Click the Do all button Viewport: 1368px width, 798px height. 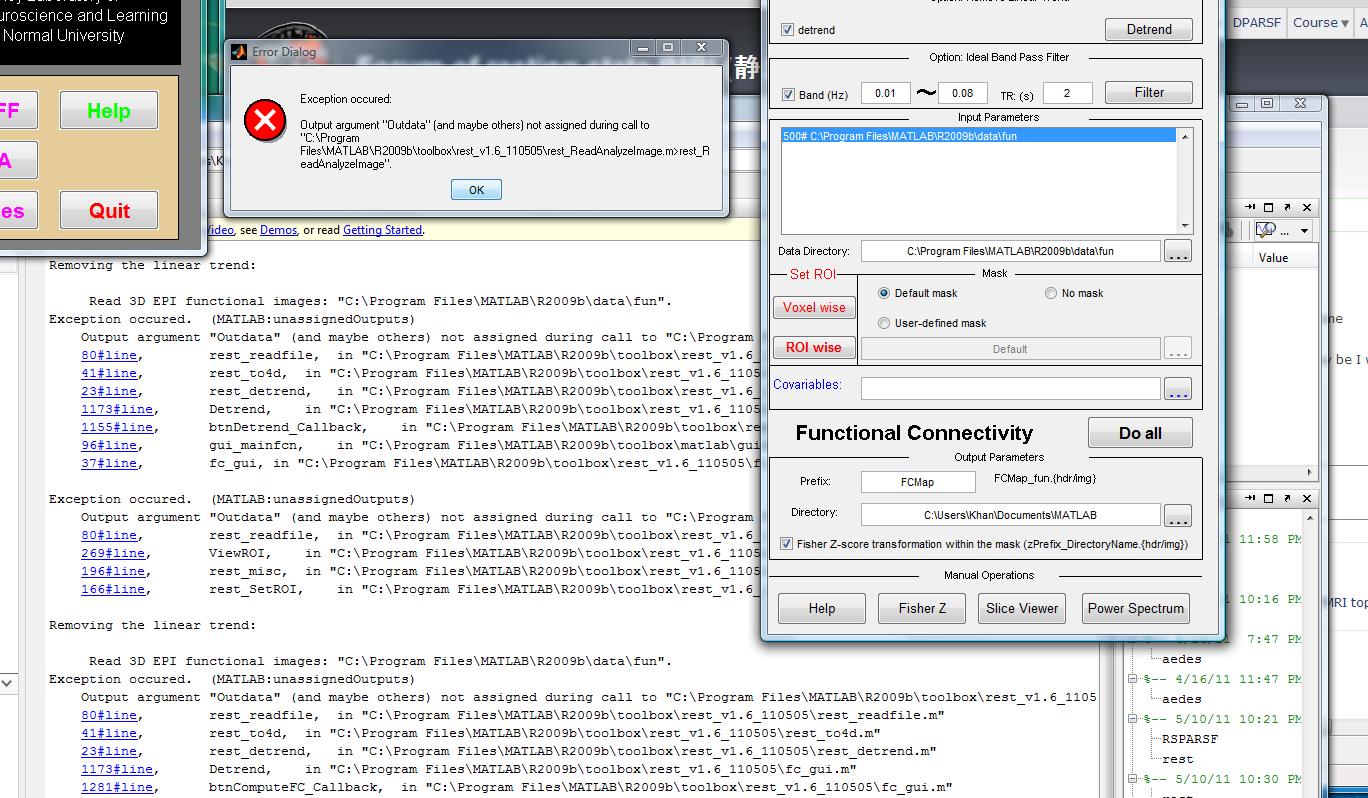1140,433
